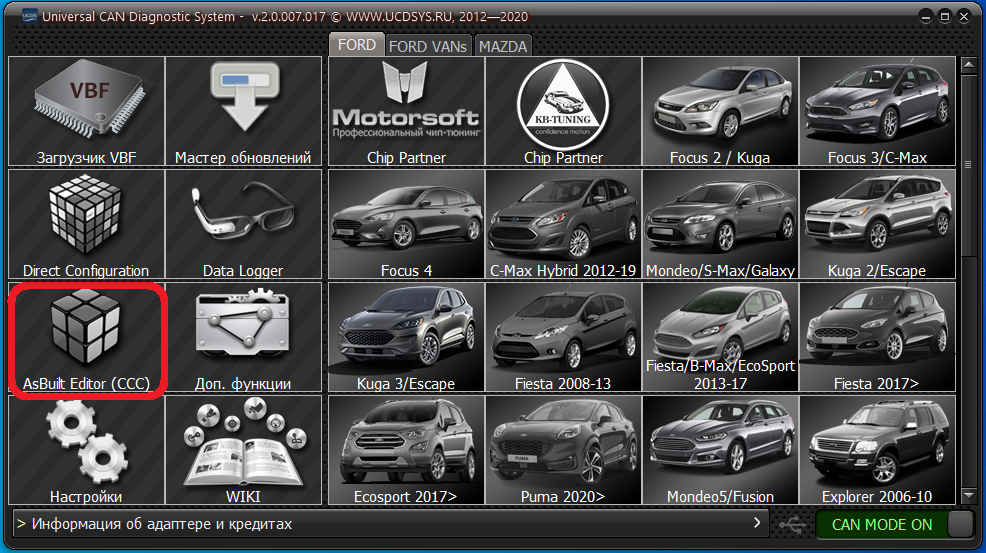Select Fiesta 2008-13 vehicle
This screenshot has height=553, width=986.
(563, 337)
